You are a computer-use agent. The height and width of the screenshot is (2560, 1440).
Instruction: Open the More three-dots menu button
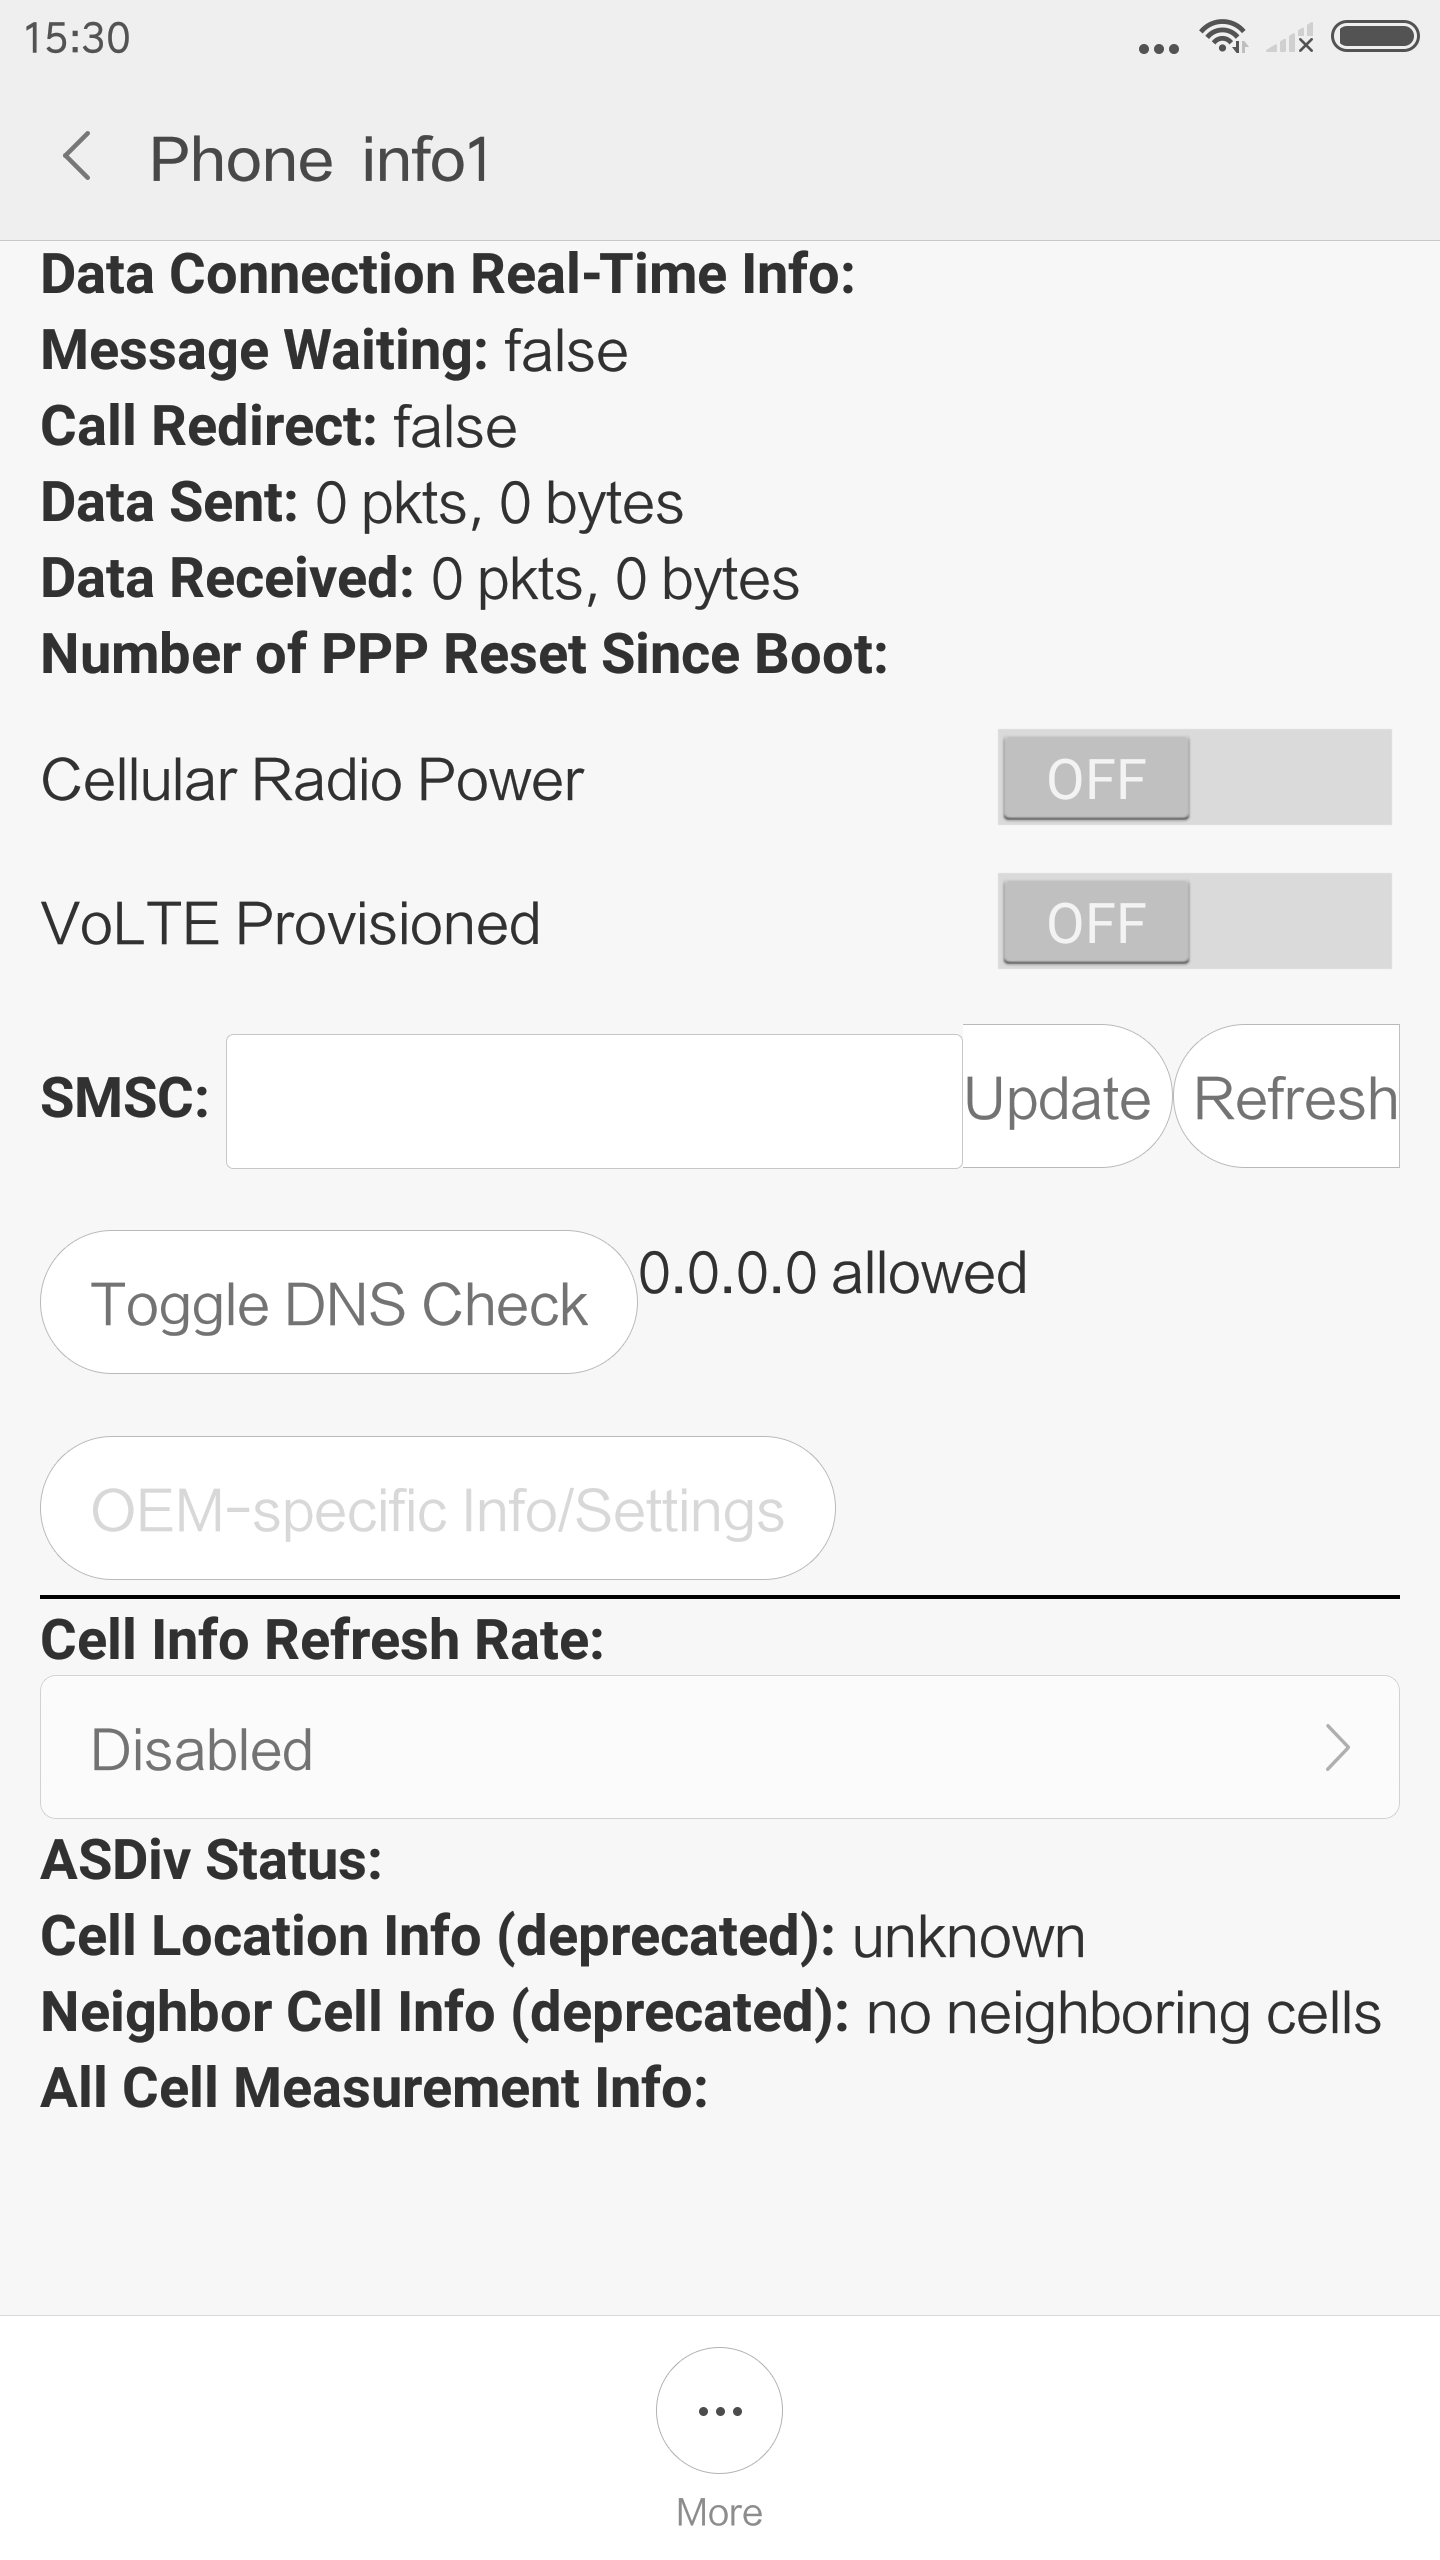(719, 2410)
